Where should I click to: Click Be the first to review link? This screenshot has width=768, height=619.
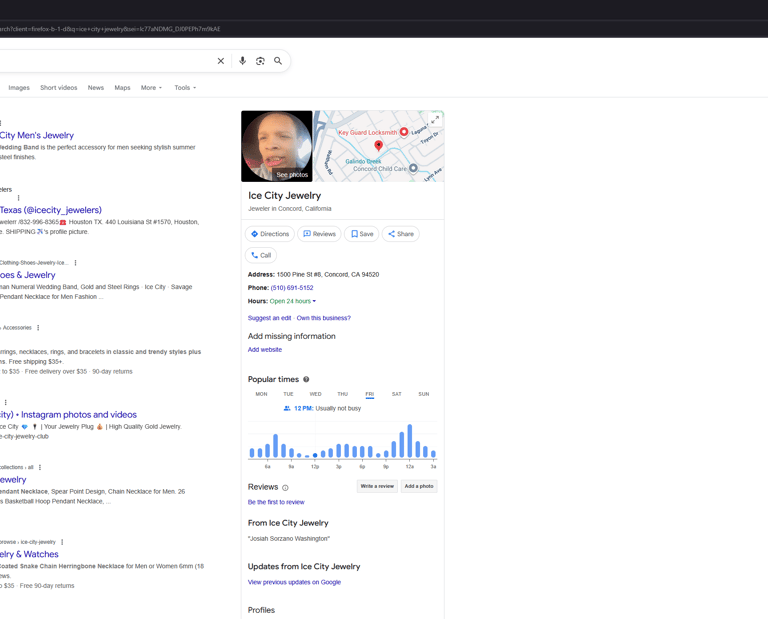coord(276,502)
